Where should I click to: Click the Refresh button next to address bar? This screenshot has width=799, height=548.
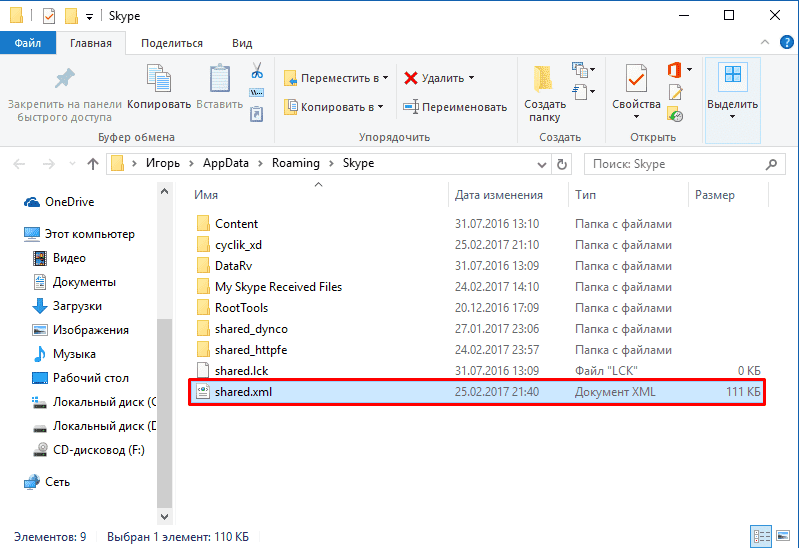[562, 164]
